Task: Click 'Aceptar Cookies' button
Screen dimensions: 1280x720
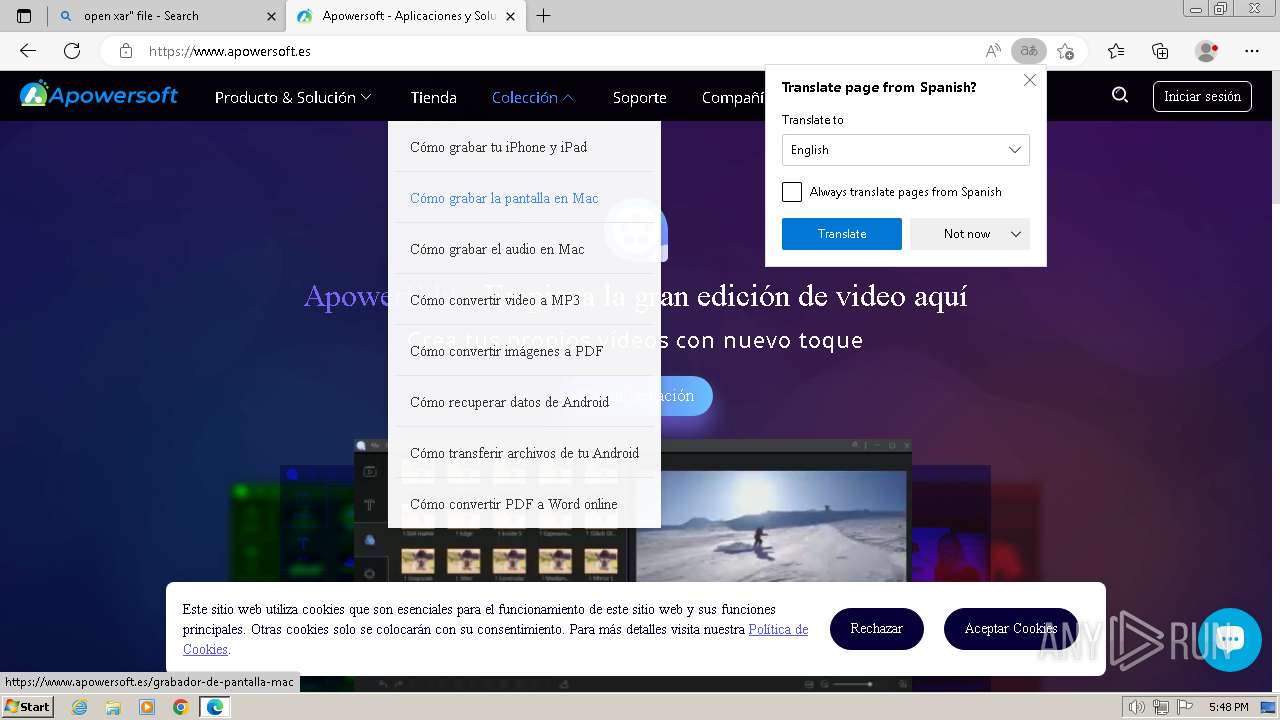Action: point(1011,629)
